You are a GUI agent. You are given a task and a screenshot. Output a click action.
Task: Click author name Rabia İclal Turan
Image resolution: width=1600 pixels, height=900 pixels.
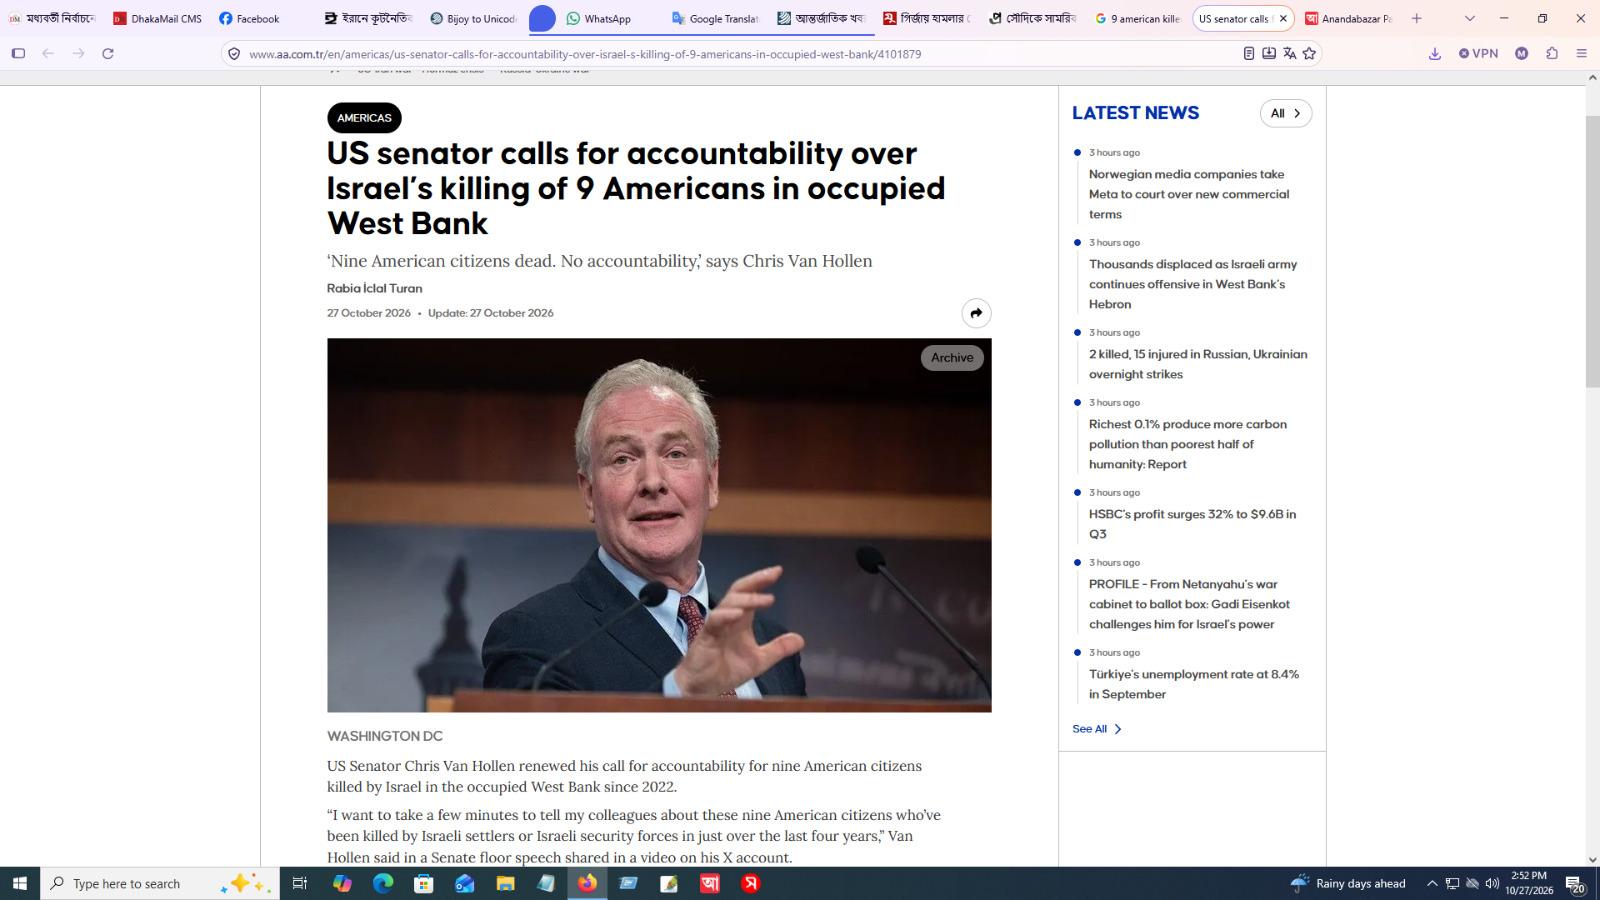click(x=375, y=288)
